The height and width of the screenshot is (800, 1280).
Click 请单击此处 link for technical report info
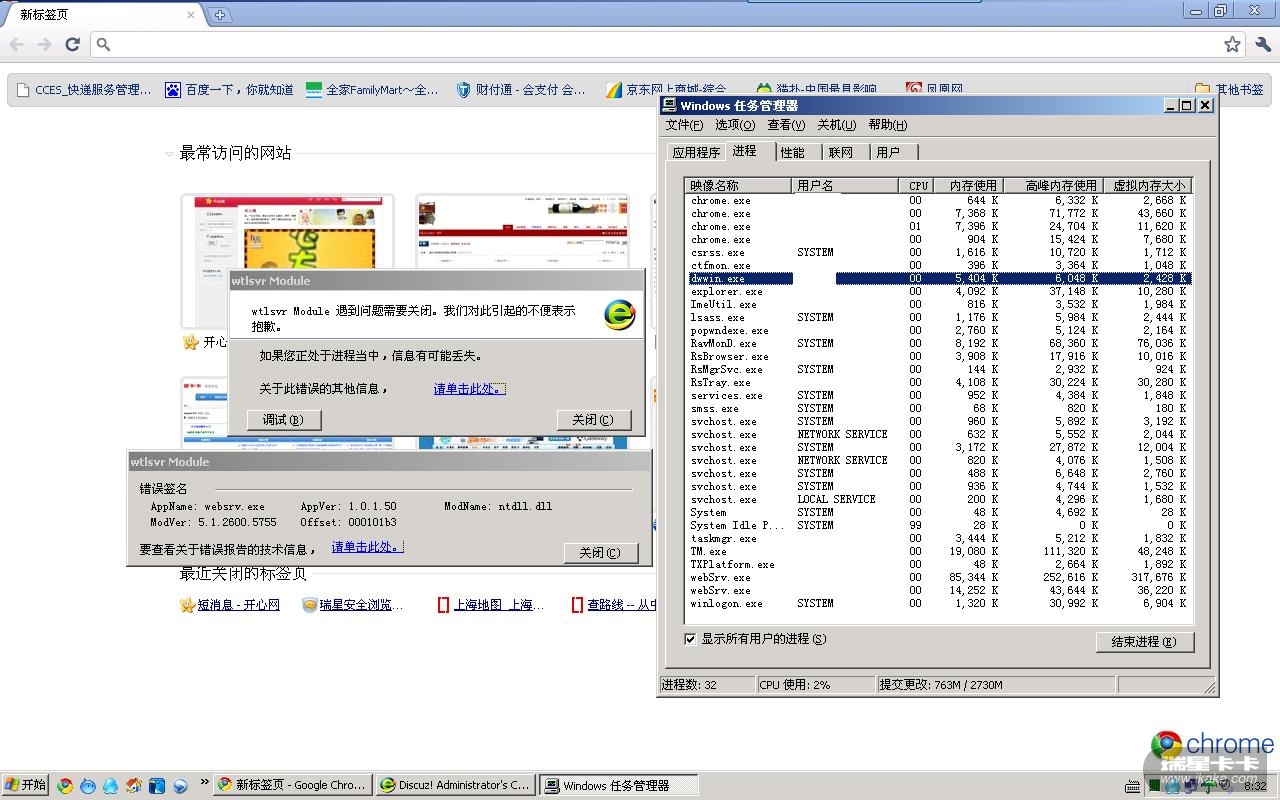point(367,547)
